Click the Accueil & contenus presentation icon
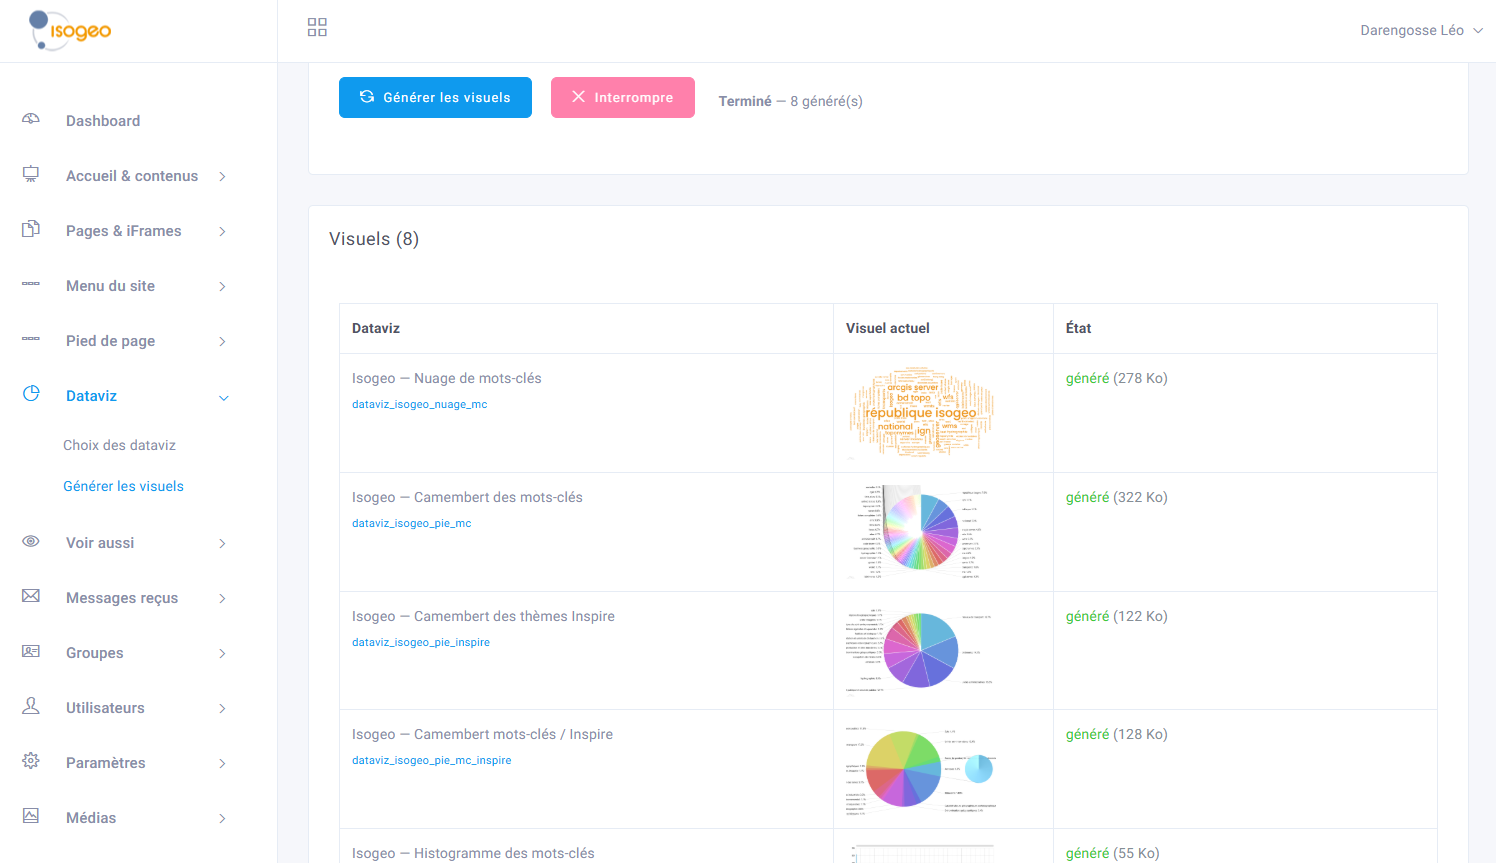 [31, 174]
